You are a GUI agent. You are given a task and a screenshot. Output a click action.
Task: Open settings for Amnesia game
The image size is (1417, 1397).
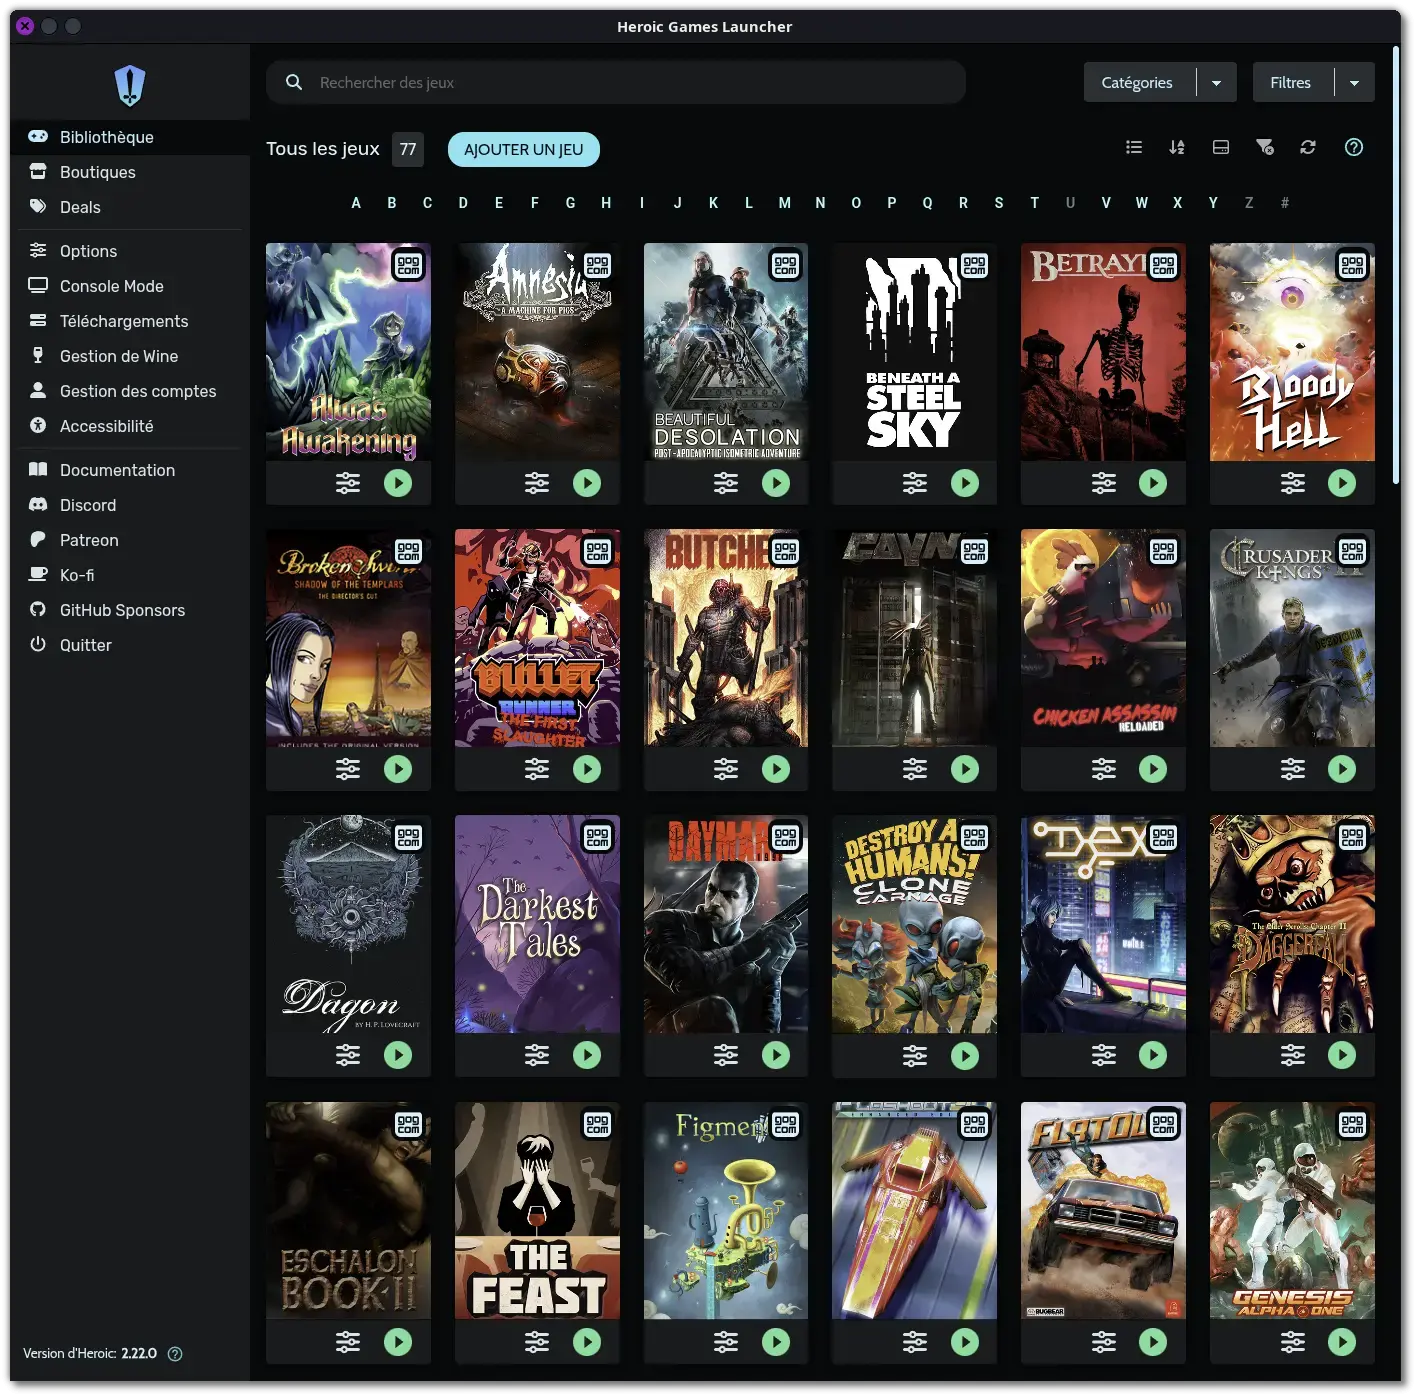[537, 483]
